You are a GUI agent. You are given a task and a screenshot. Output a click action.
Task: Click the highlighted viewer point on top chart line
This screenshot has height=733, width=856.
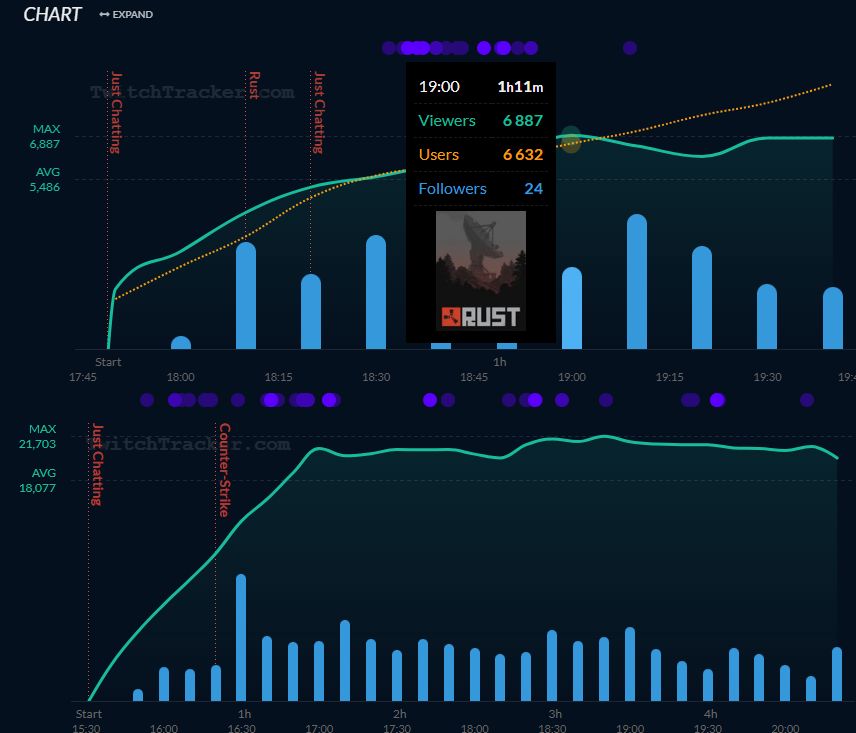571,135
